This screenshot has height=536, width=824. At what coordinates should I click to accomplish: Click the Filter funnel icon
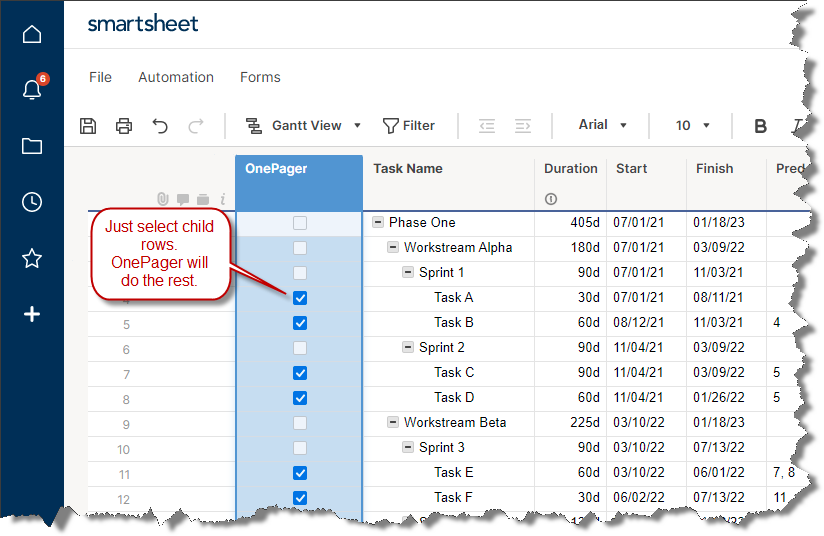click(390, 126)
